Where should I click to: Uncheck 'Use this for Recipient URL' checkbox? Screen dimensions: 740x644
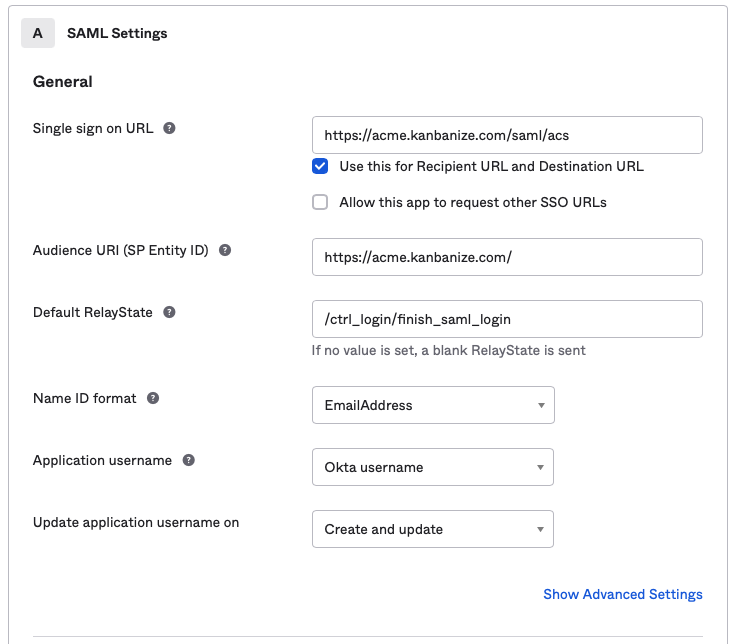(x=320, y=166)
